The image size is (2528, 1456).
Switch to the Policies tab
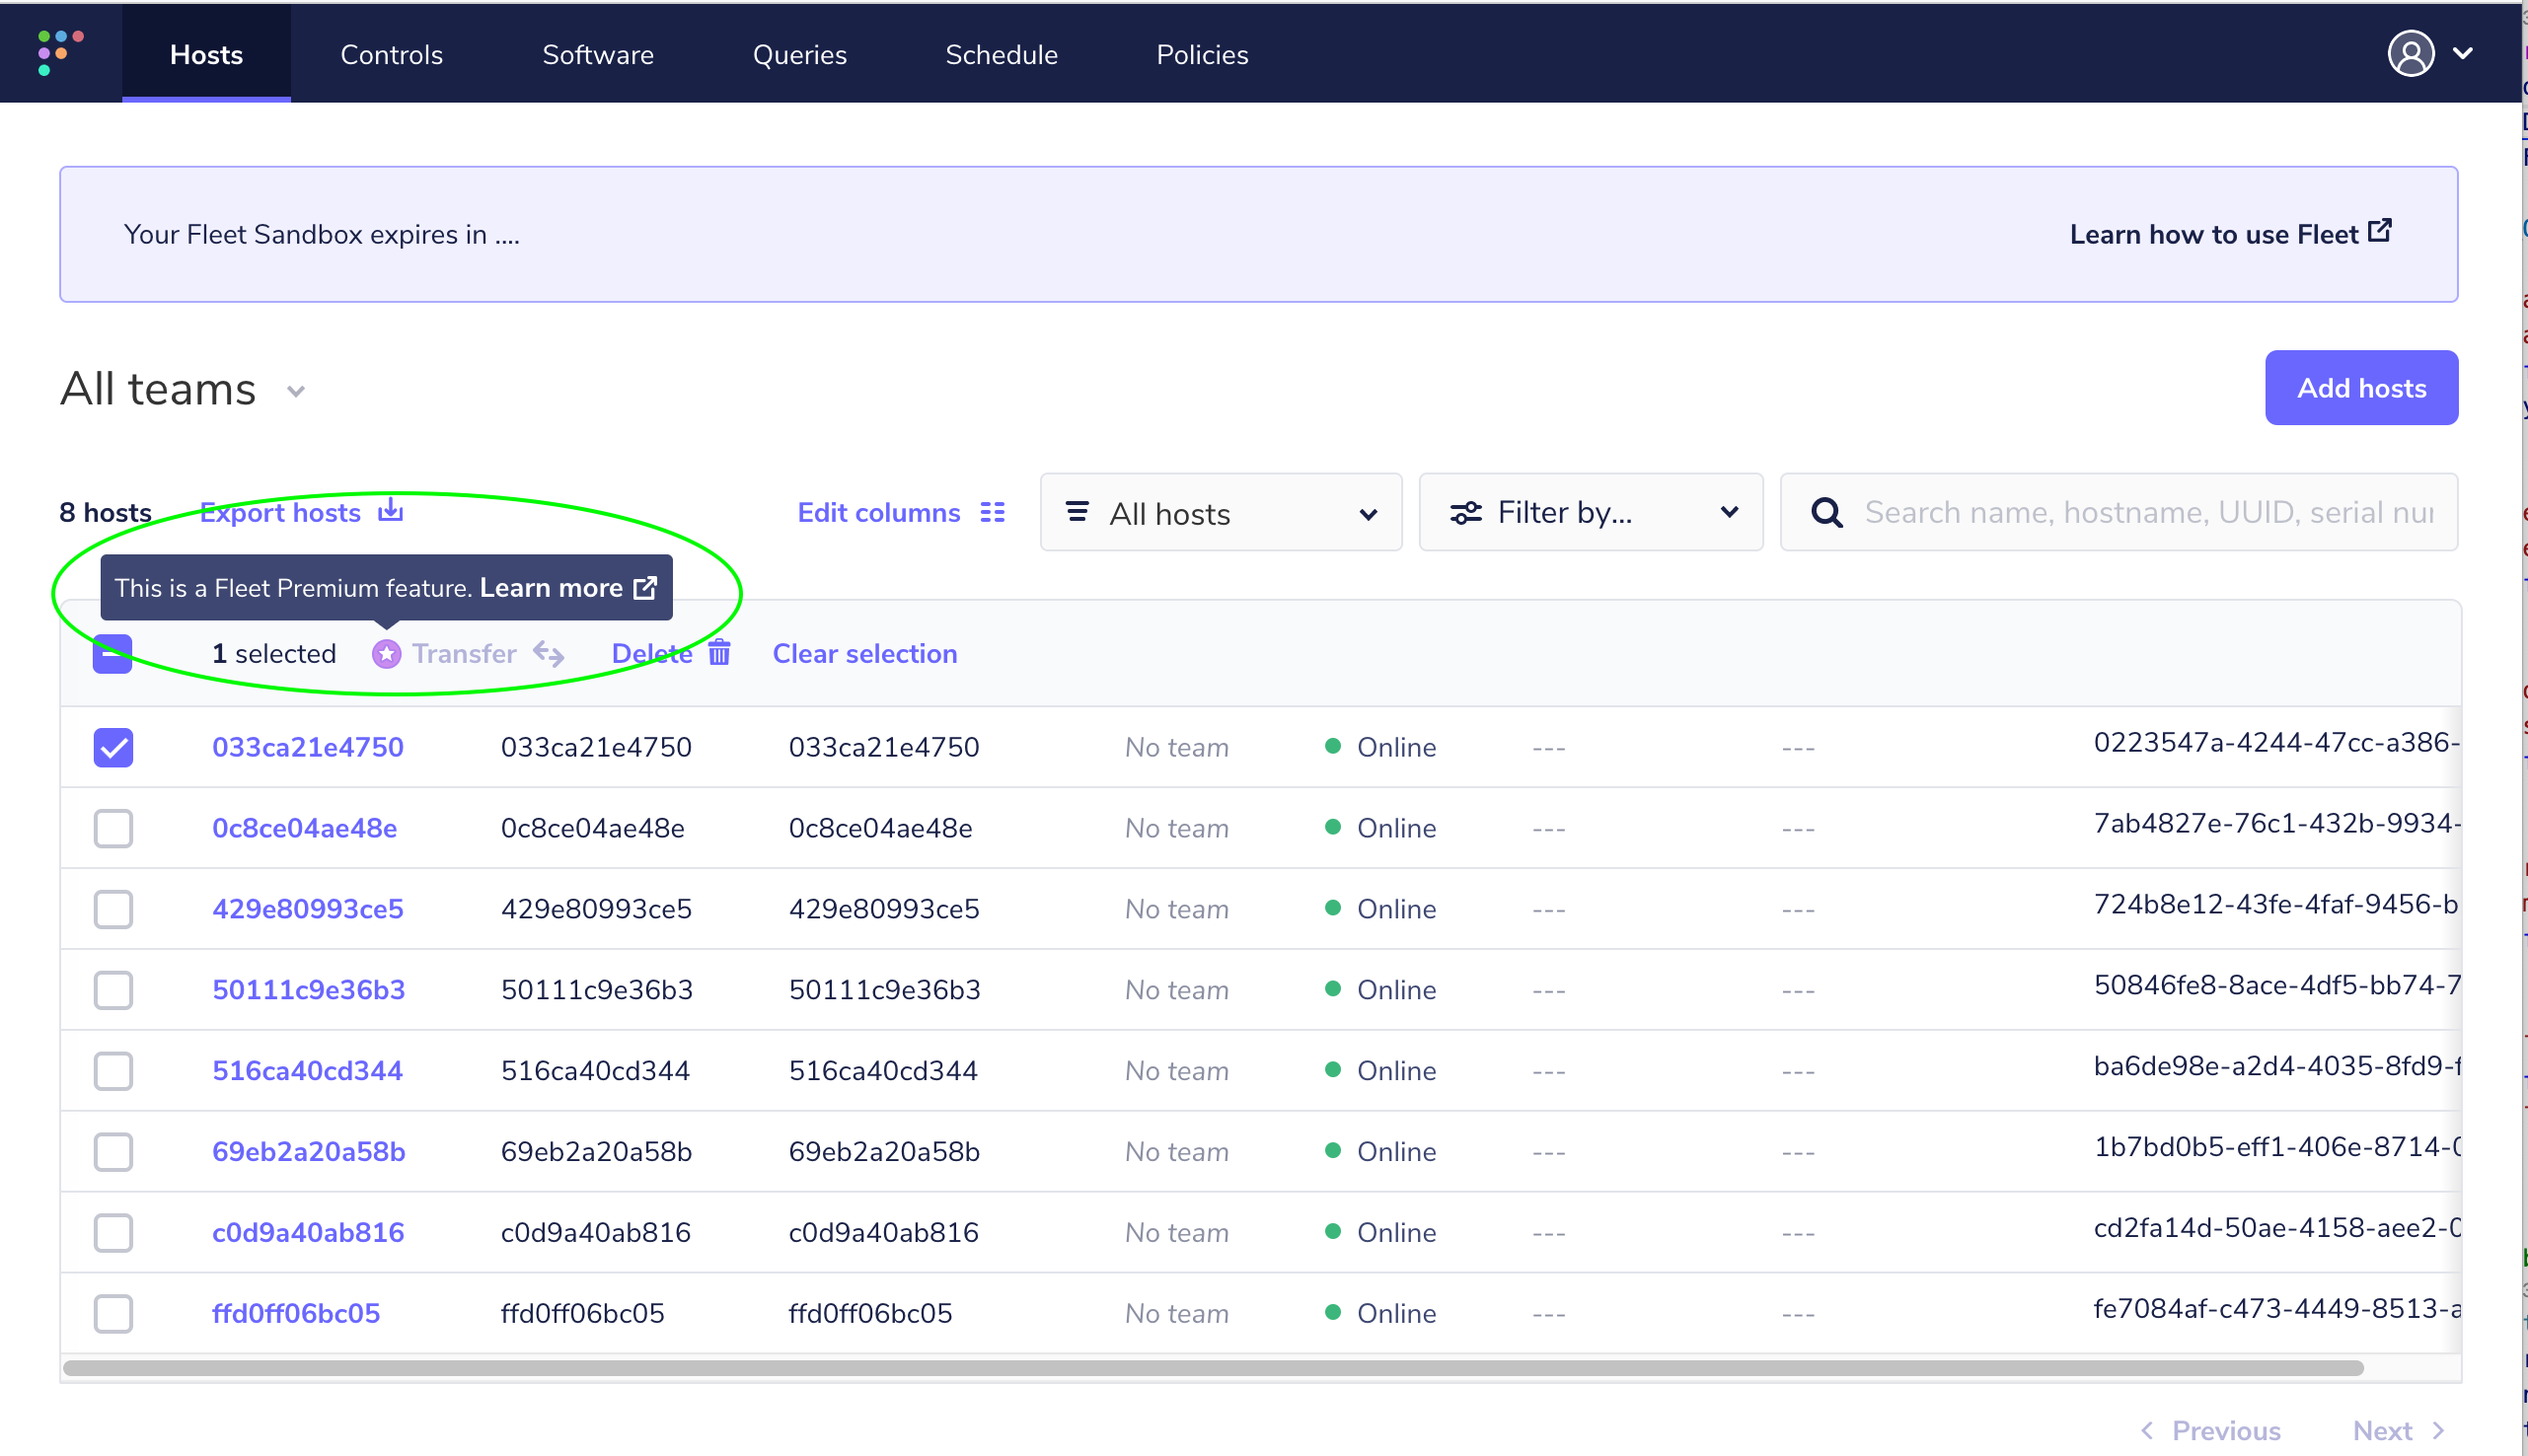pyautogui.click(x=1202, y=54)
